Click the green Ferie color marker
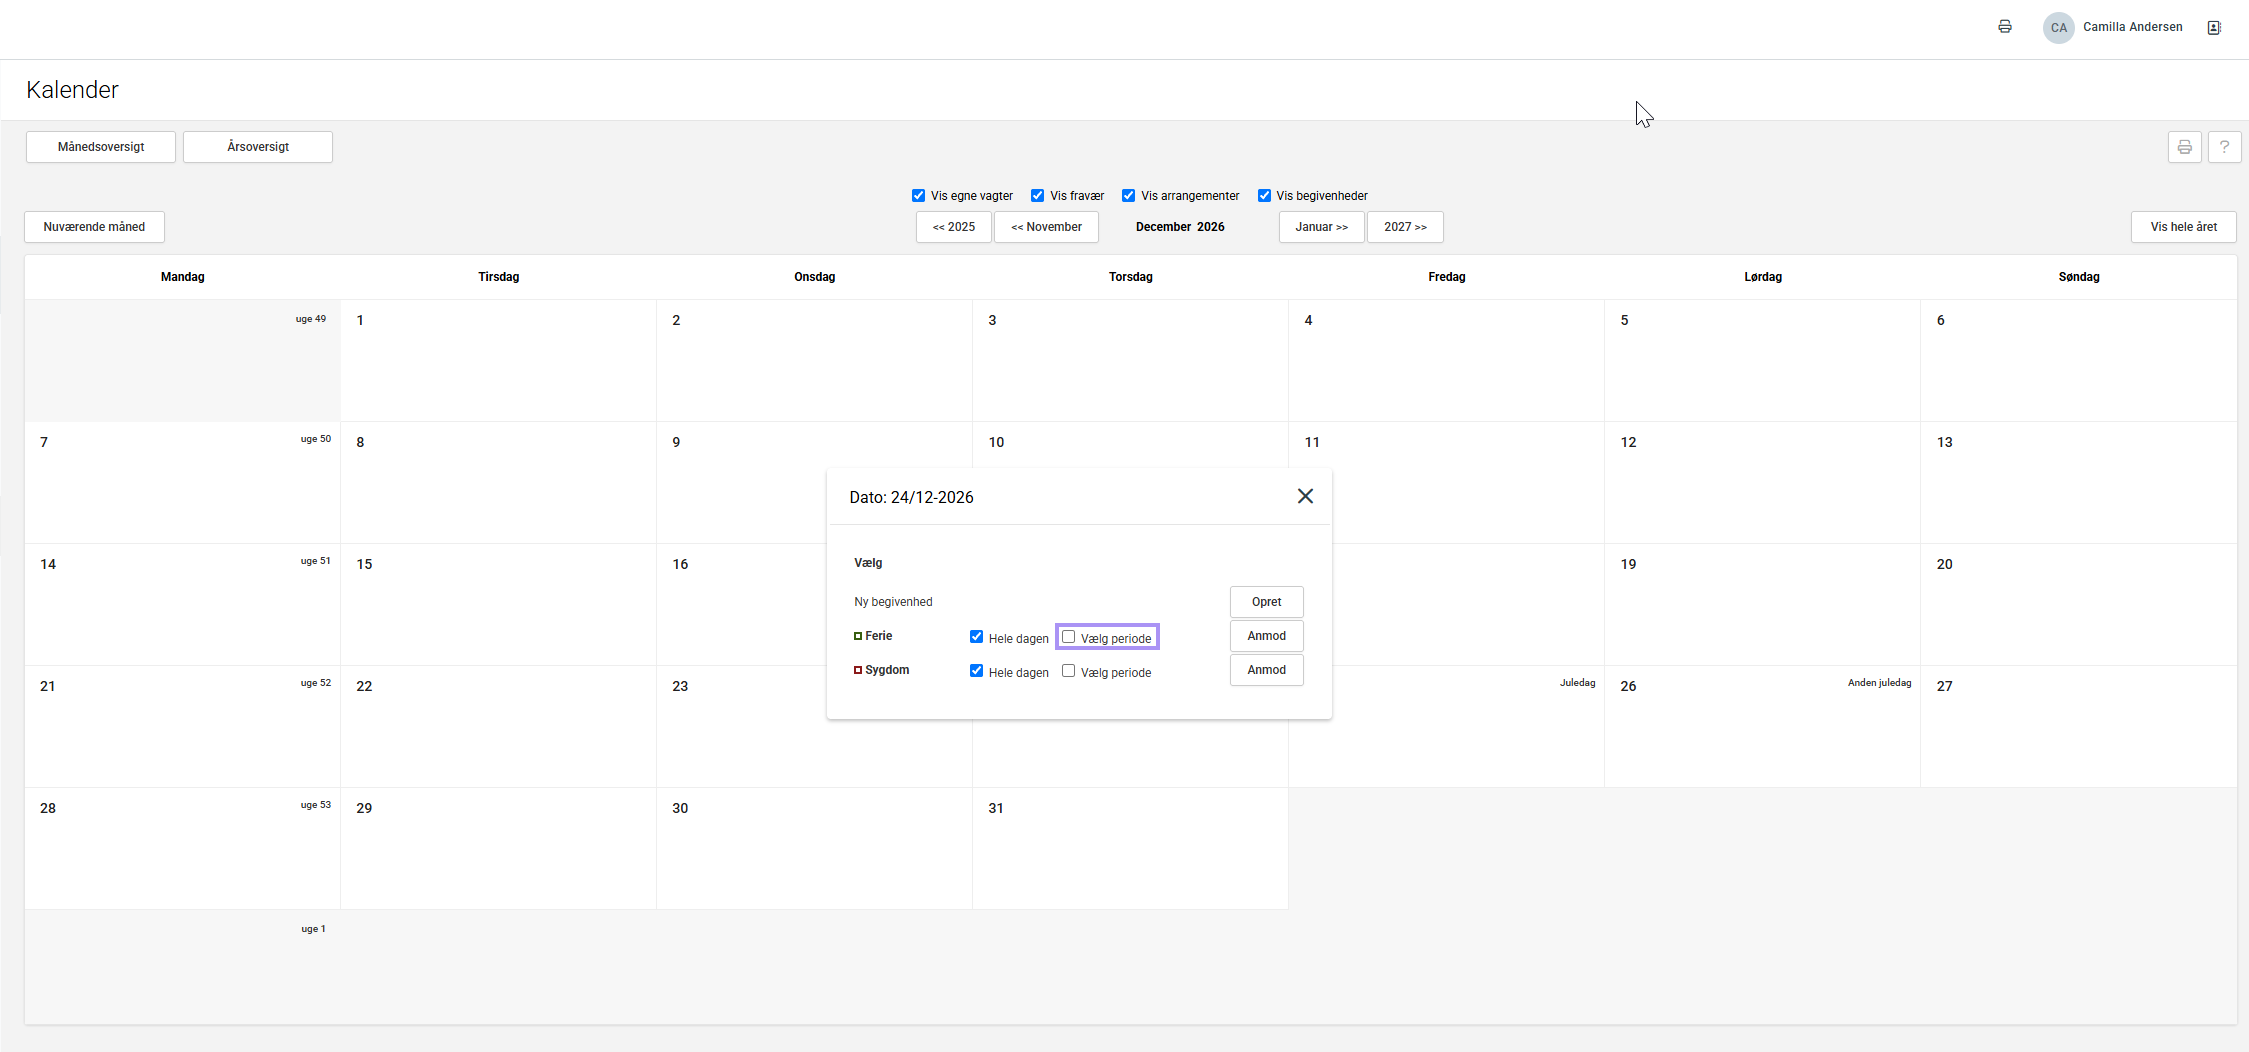Viewport: 2249px width, 1052px height. click(x=858, y=636)
